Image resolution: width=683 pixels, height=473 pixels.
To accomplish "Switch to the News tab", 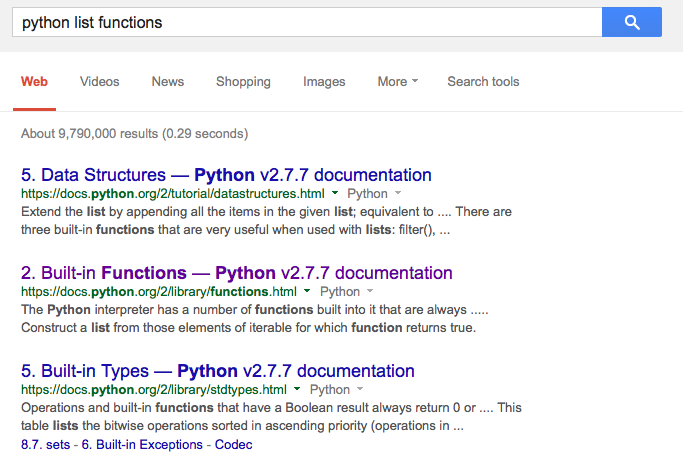I will pos(168,81).
